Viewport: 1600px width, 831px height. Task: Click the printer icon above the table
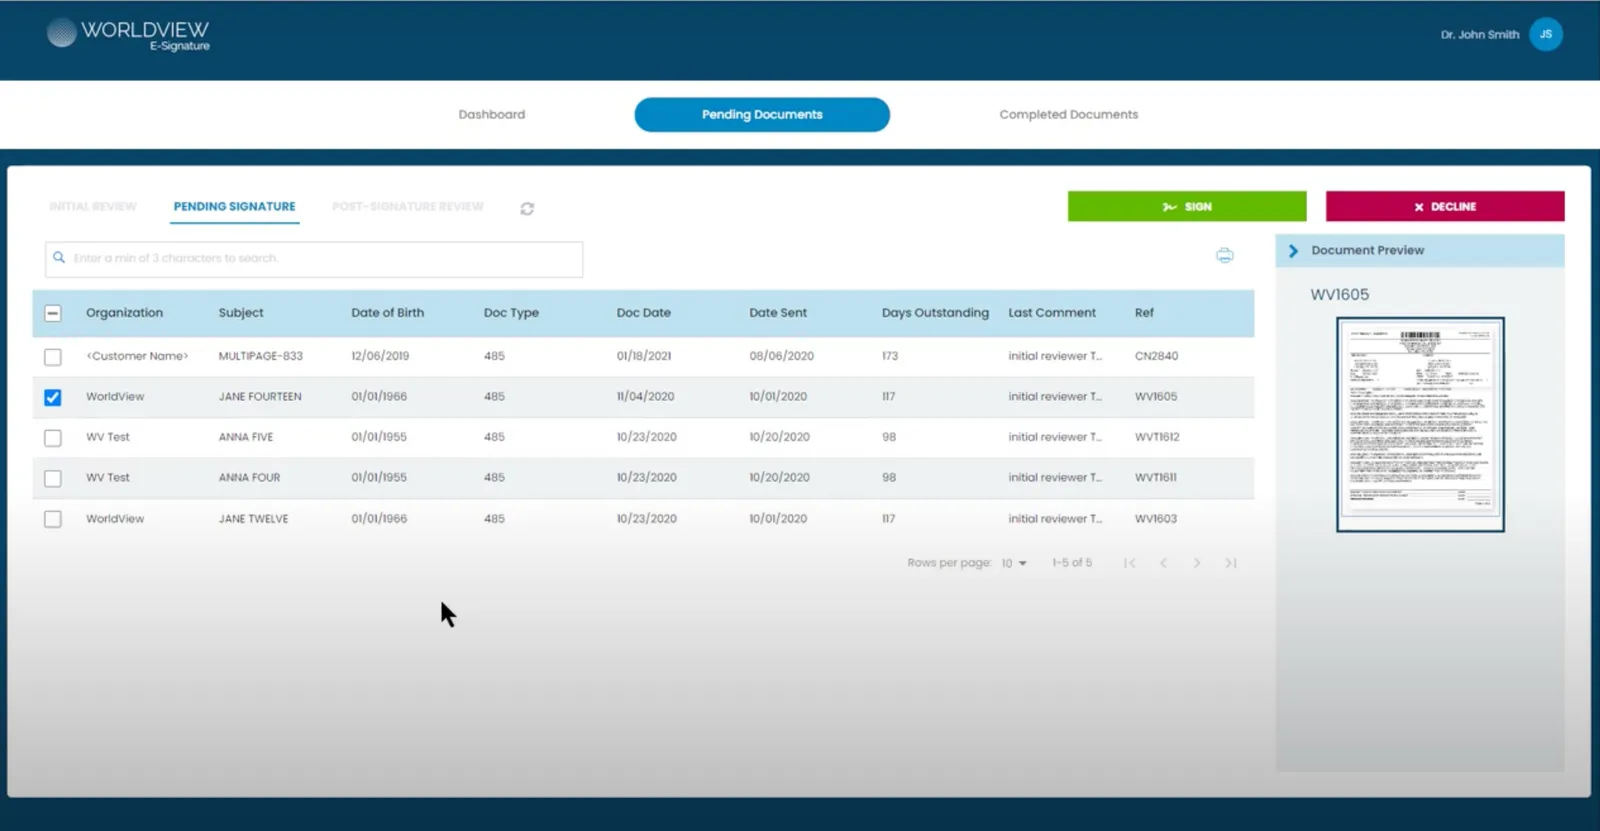[1224, 255]
